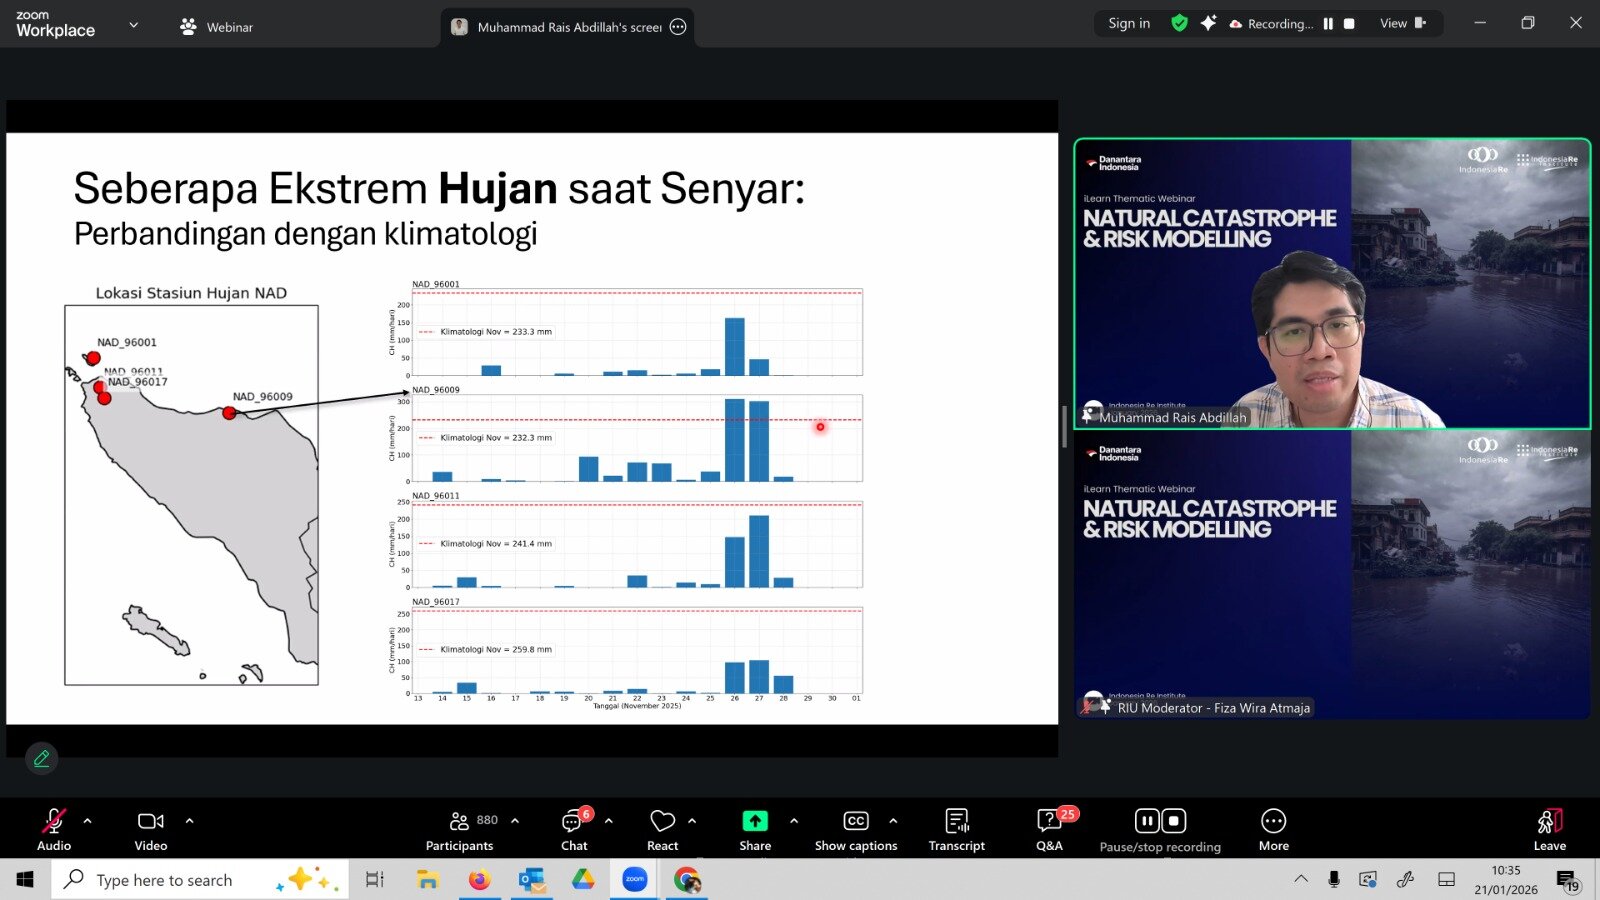The height and width of the screenshot is (900, 1600).
Task: Expand the Video options chevron
Action: [190, 821]
